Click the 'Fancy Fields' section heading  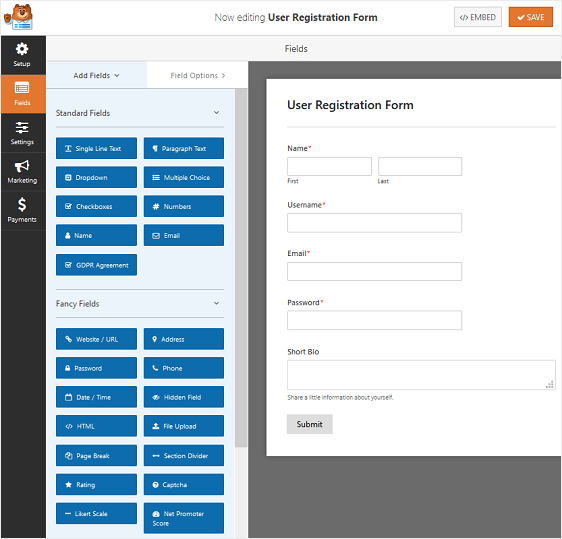click(x=77, y=304)
